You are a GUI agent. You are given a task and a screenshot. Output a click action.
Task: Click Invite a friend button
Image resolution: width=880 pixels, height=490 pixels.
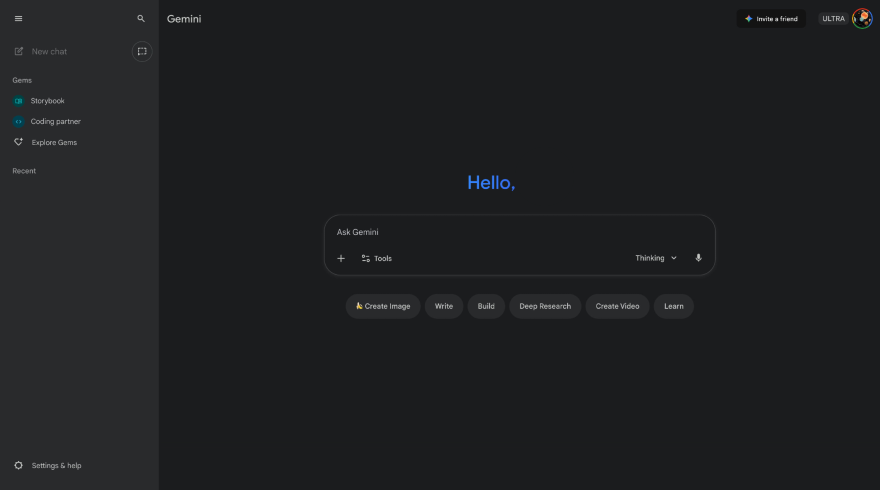pos(771,19)
